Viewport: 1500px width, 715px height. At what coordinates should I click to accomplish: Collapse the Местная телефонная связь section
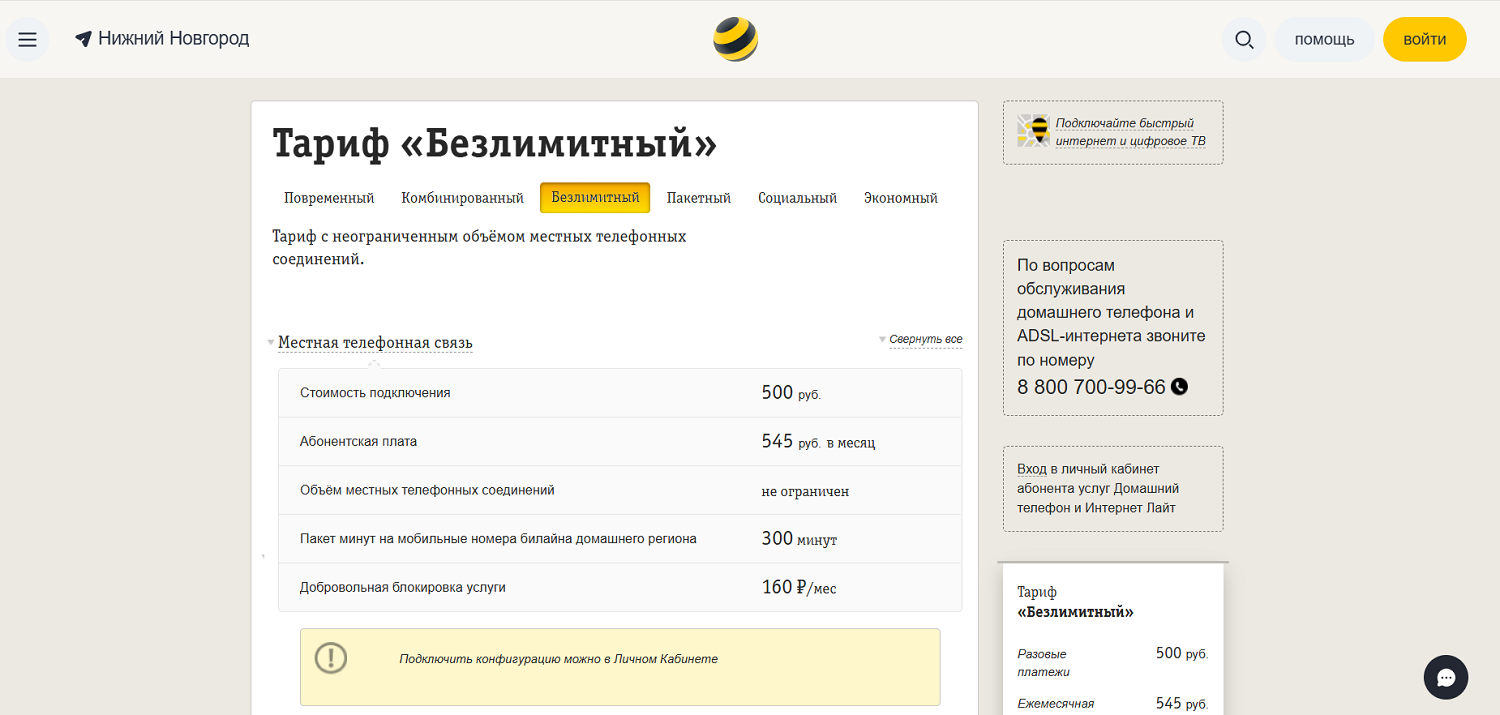point(374,343)
